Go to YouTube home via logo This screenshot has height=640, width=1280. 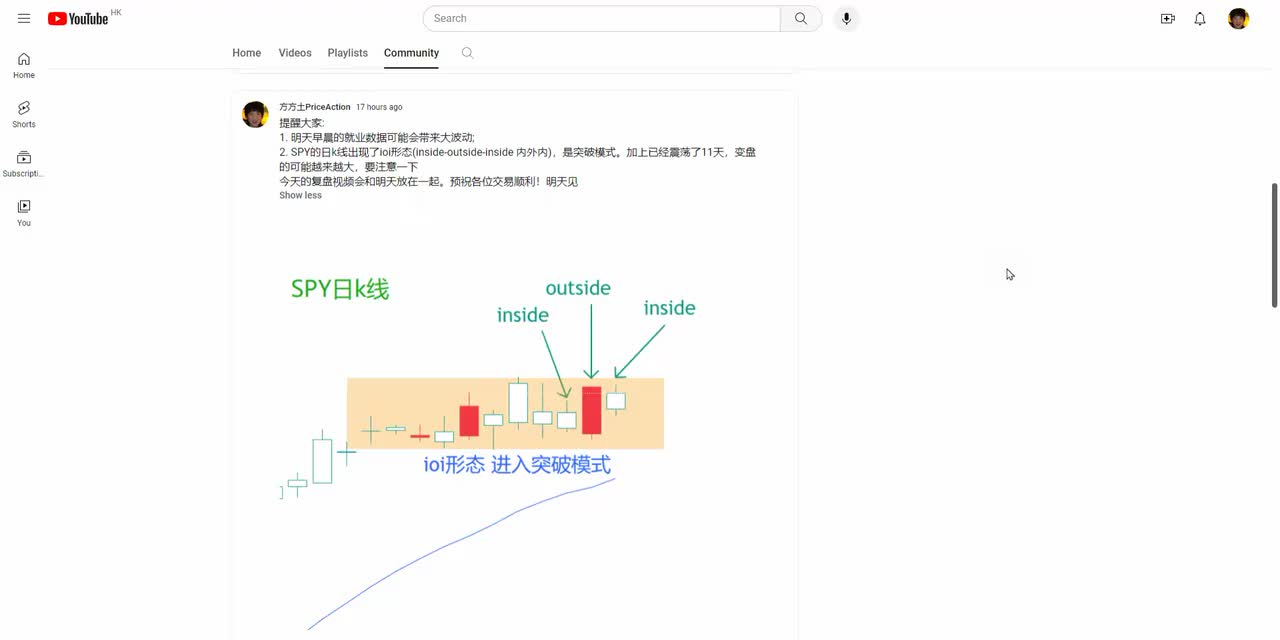click(x=78, y=18)
